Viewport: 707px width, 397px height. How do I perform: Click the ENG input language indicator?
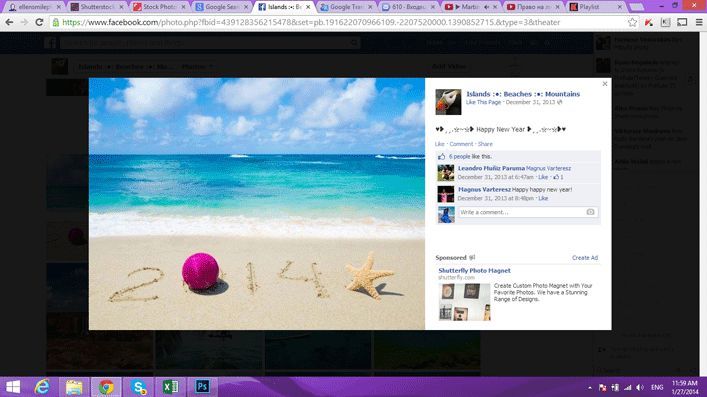657,388
